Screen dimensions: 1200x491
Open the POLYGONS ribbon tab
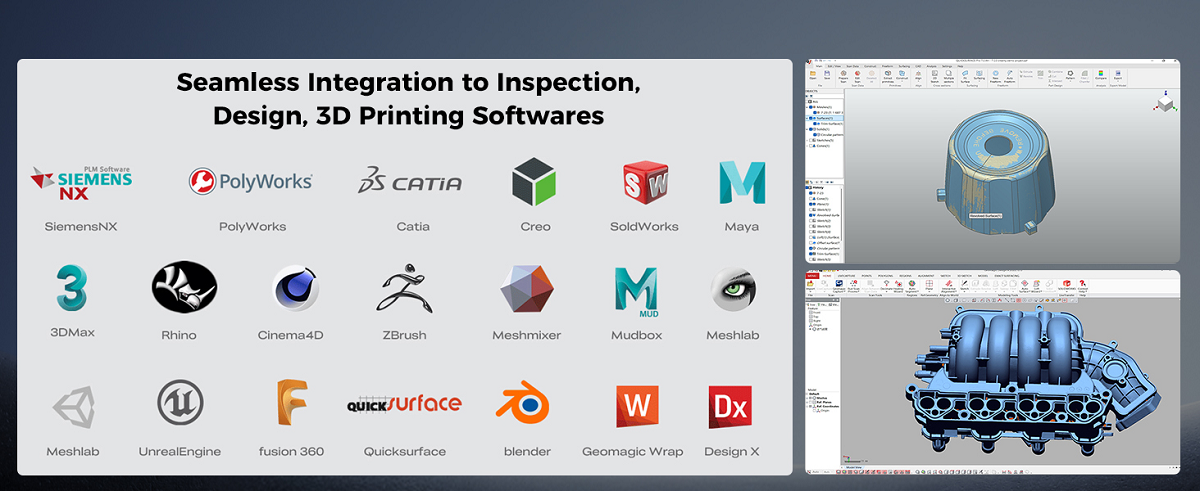tap(884, 275)
